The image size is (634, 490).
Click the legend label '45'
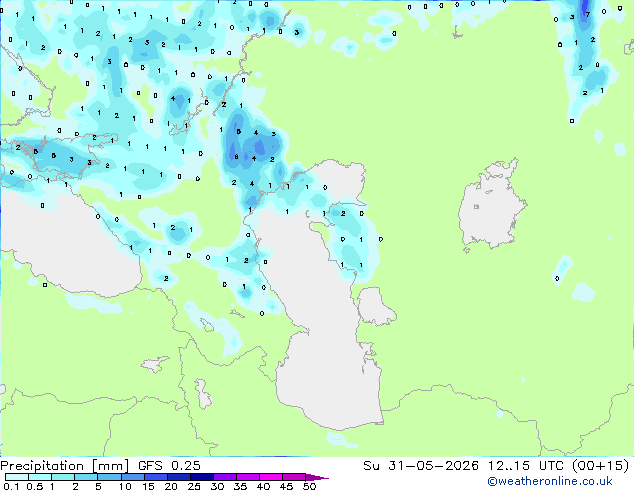(x=286, y=486)
